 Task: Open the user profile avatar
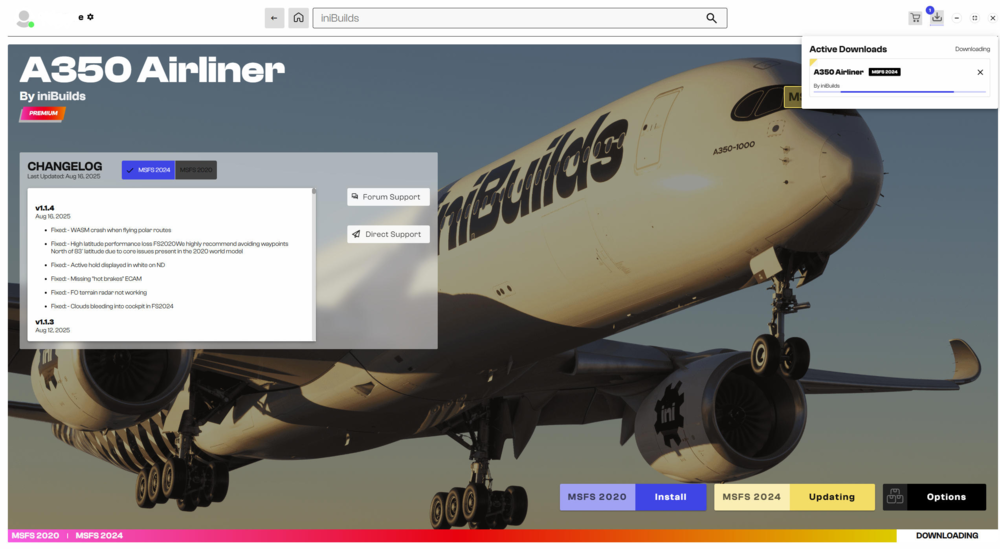[x=24, y=18]
